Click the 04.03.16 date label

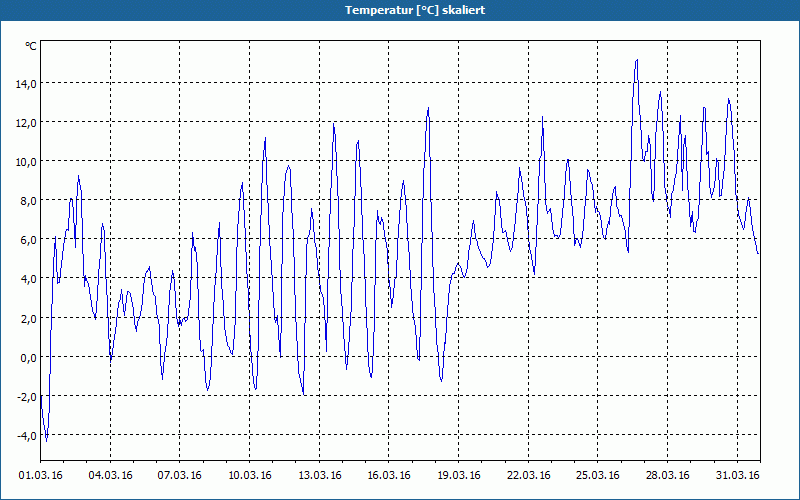[x=110, y=475]
